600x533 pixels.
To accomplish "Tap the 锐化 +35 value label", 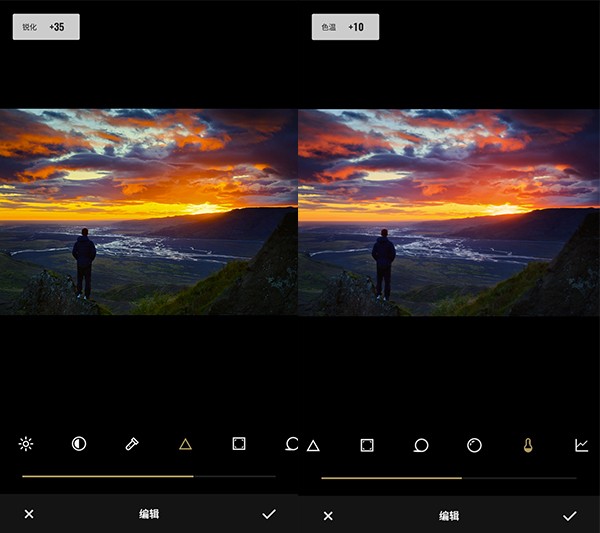I will tap(46, 27).
